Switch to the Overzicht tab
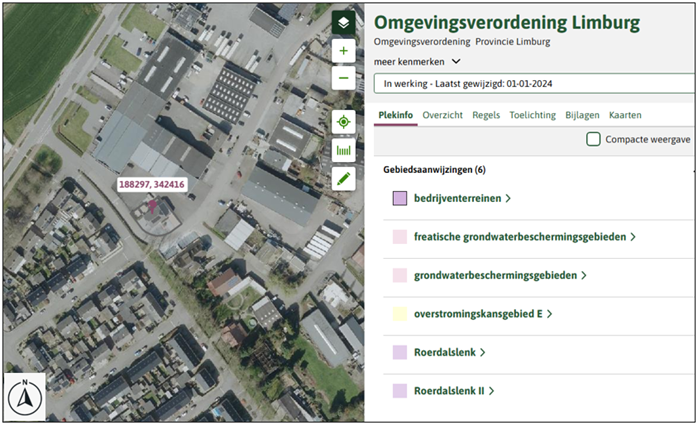Screen dimensions: 698x425 pyautogui.click(x=442, y=115)
